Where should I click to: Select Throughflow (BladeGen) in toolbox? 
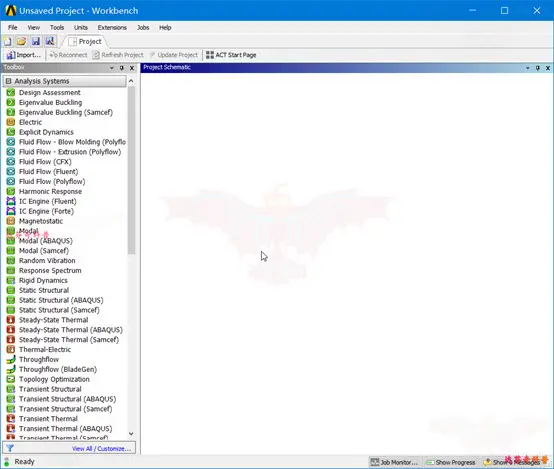(58, 370)
